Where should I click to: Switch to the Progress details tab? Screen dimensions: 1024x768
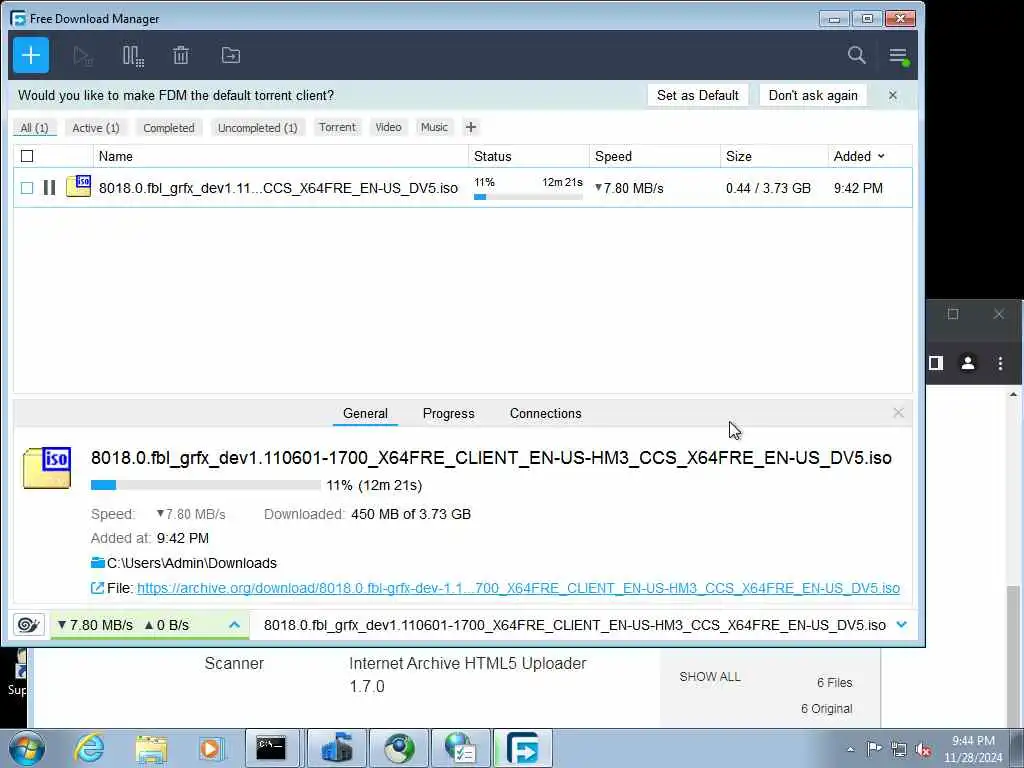[x=449, y=413]
